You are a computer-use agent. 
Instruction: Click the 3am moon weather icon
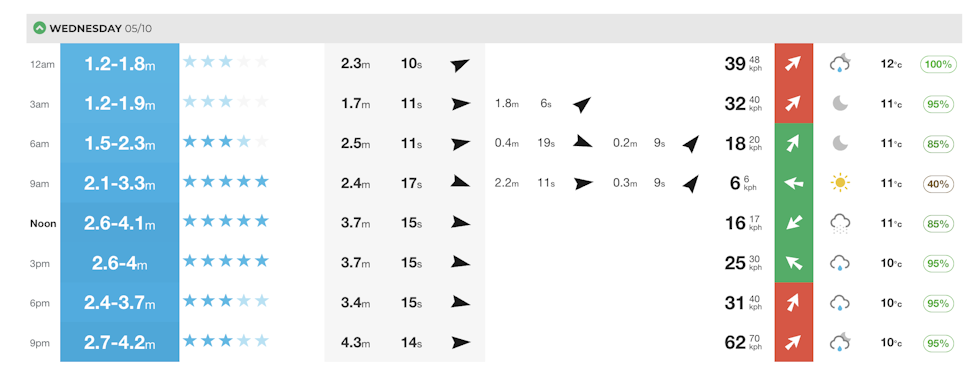pyautogui.click(x=841, y=104)
